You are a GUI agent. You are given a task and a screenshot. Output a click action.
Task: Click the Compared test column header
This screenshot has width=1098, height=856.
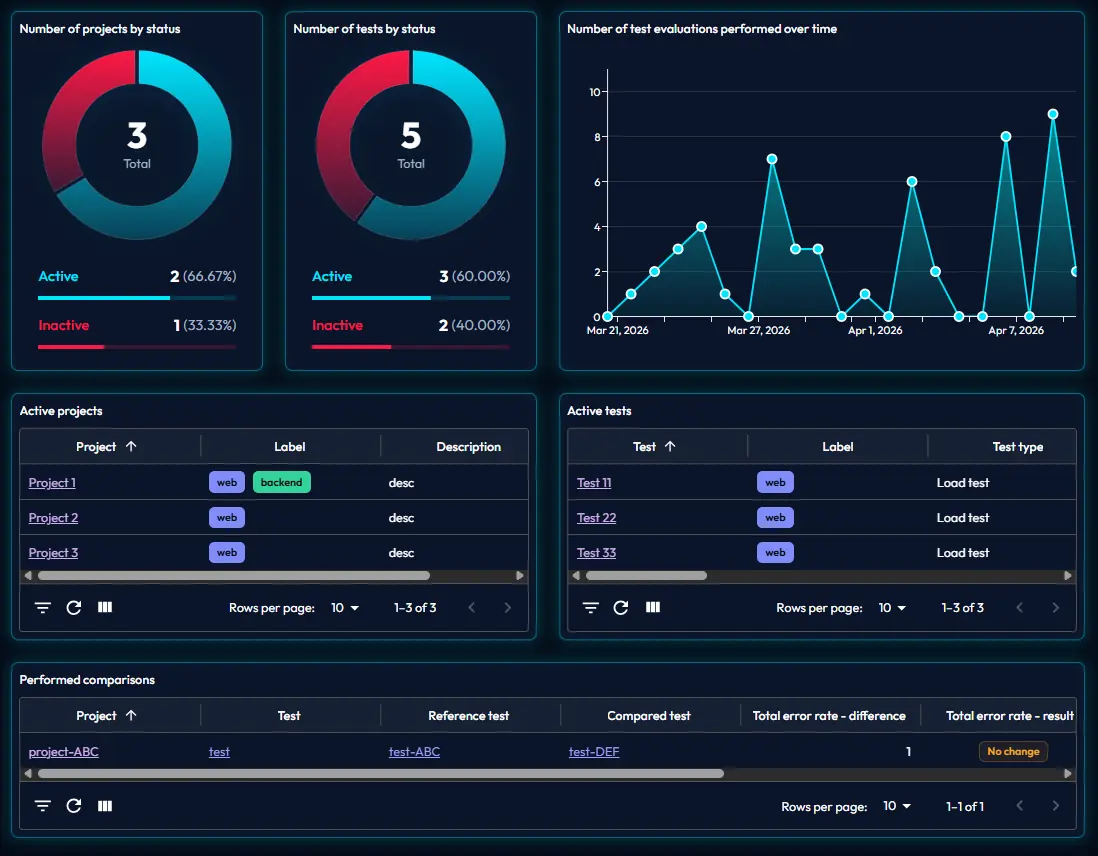click(x=648, y=715)
